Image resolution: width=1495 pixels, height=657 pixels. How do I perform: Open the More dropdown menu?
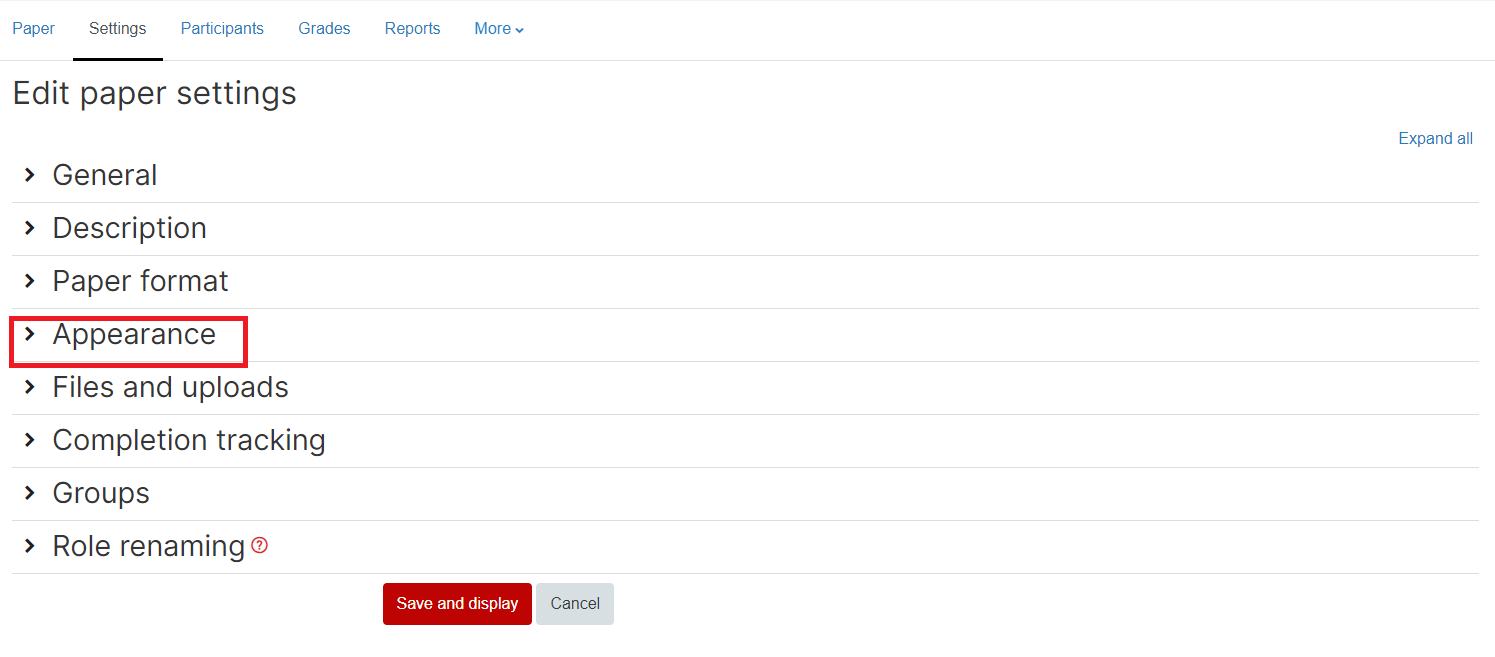[x=499, y=29]
